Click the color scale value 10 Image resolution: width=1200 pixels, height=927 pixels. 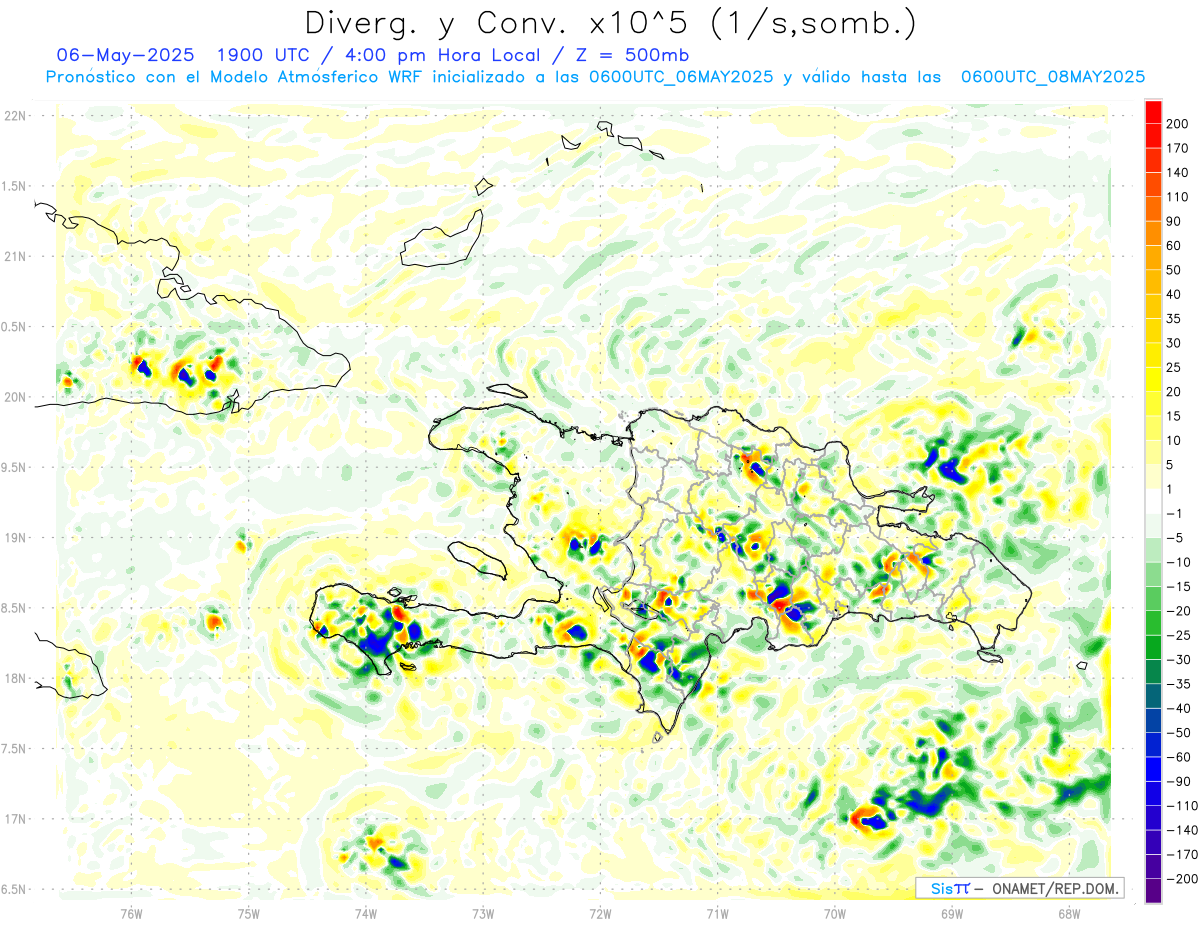[x=1175, y=440]
